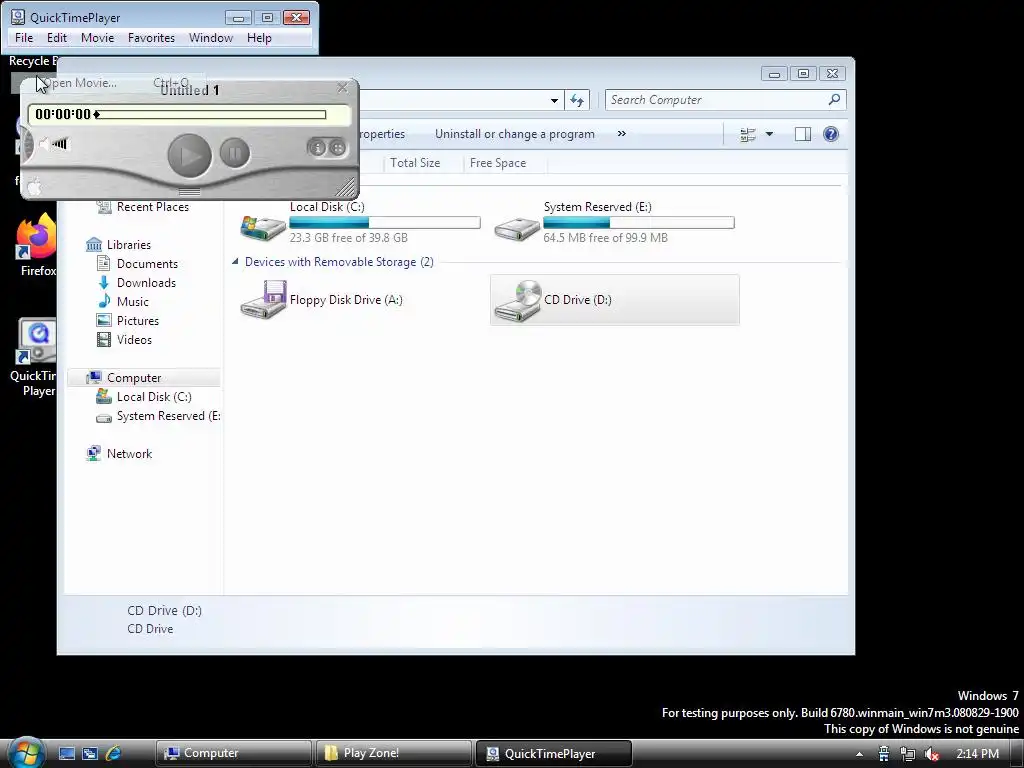This screenshot has height=768, width=1024.
Task: Click the speaker icon in QuickTime player
Action: pos(44,144)
